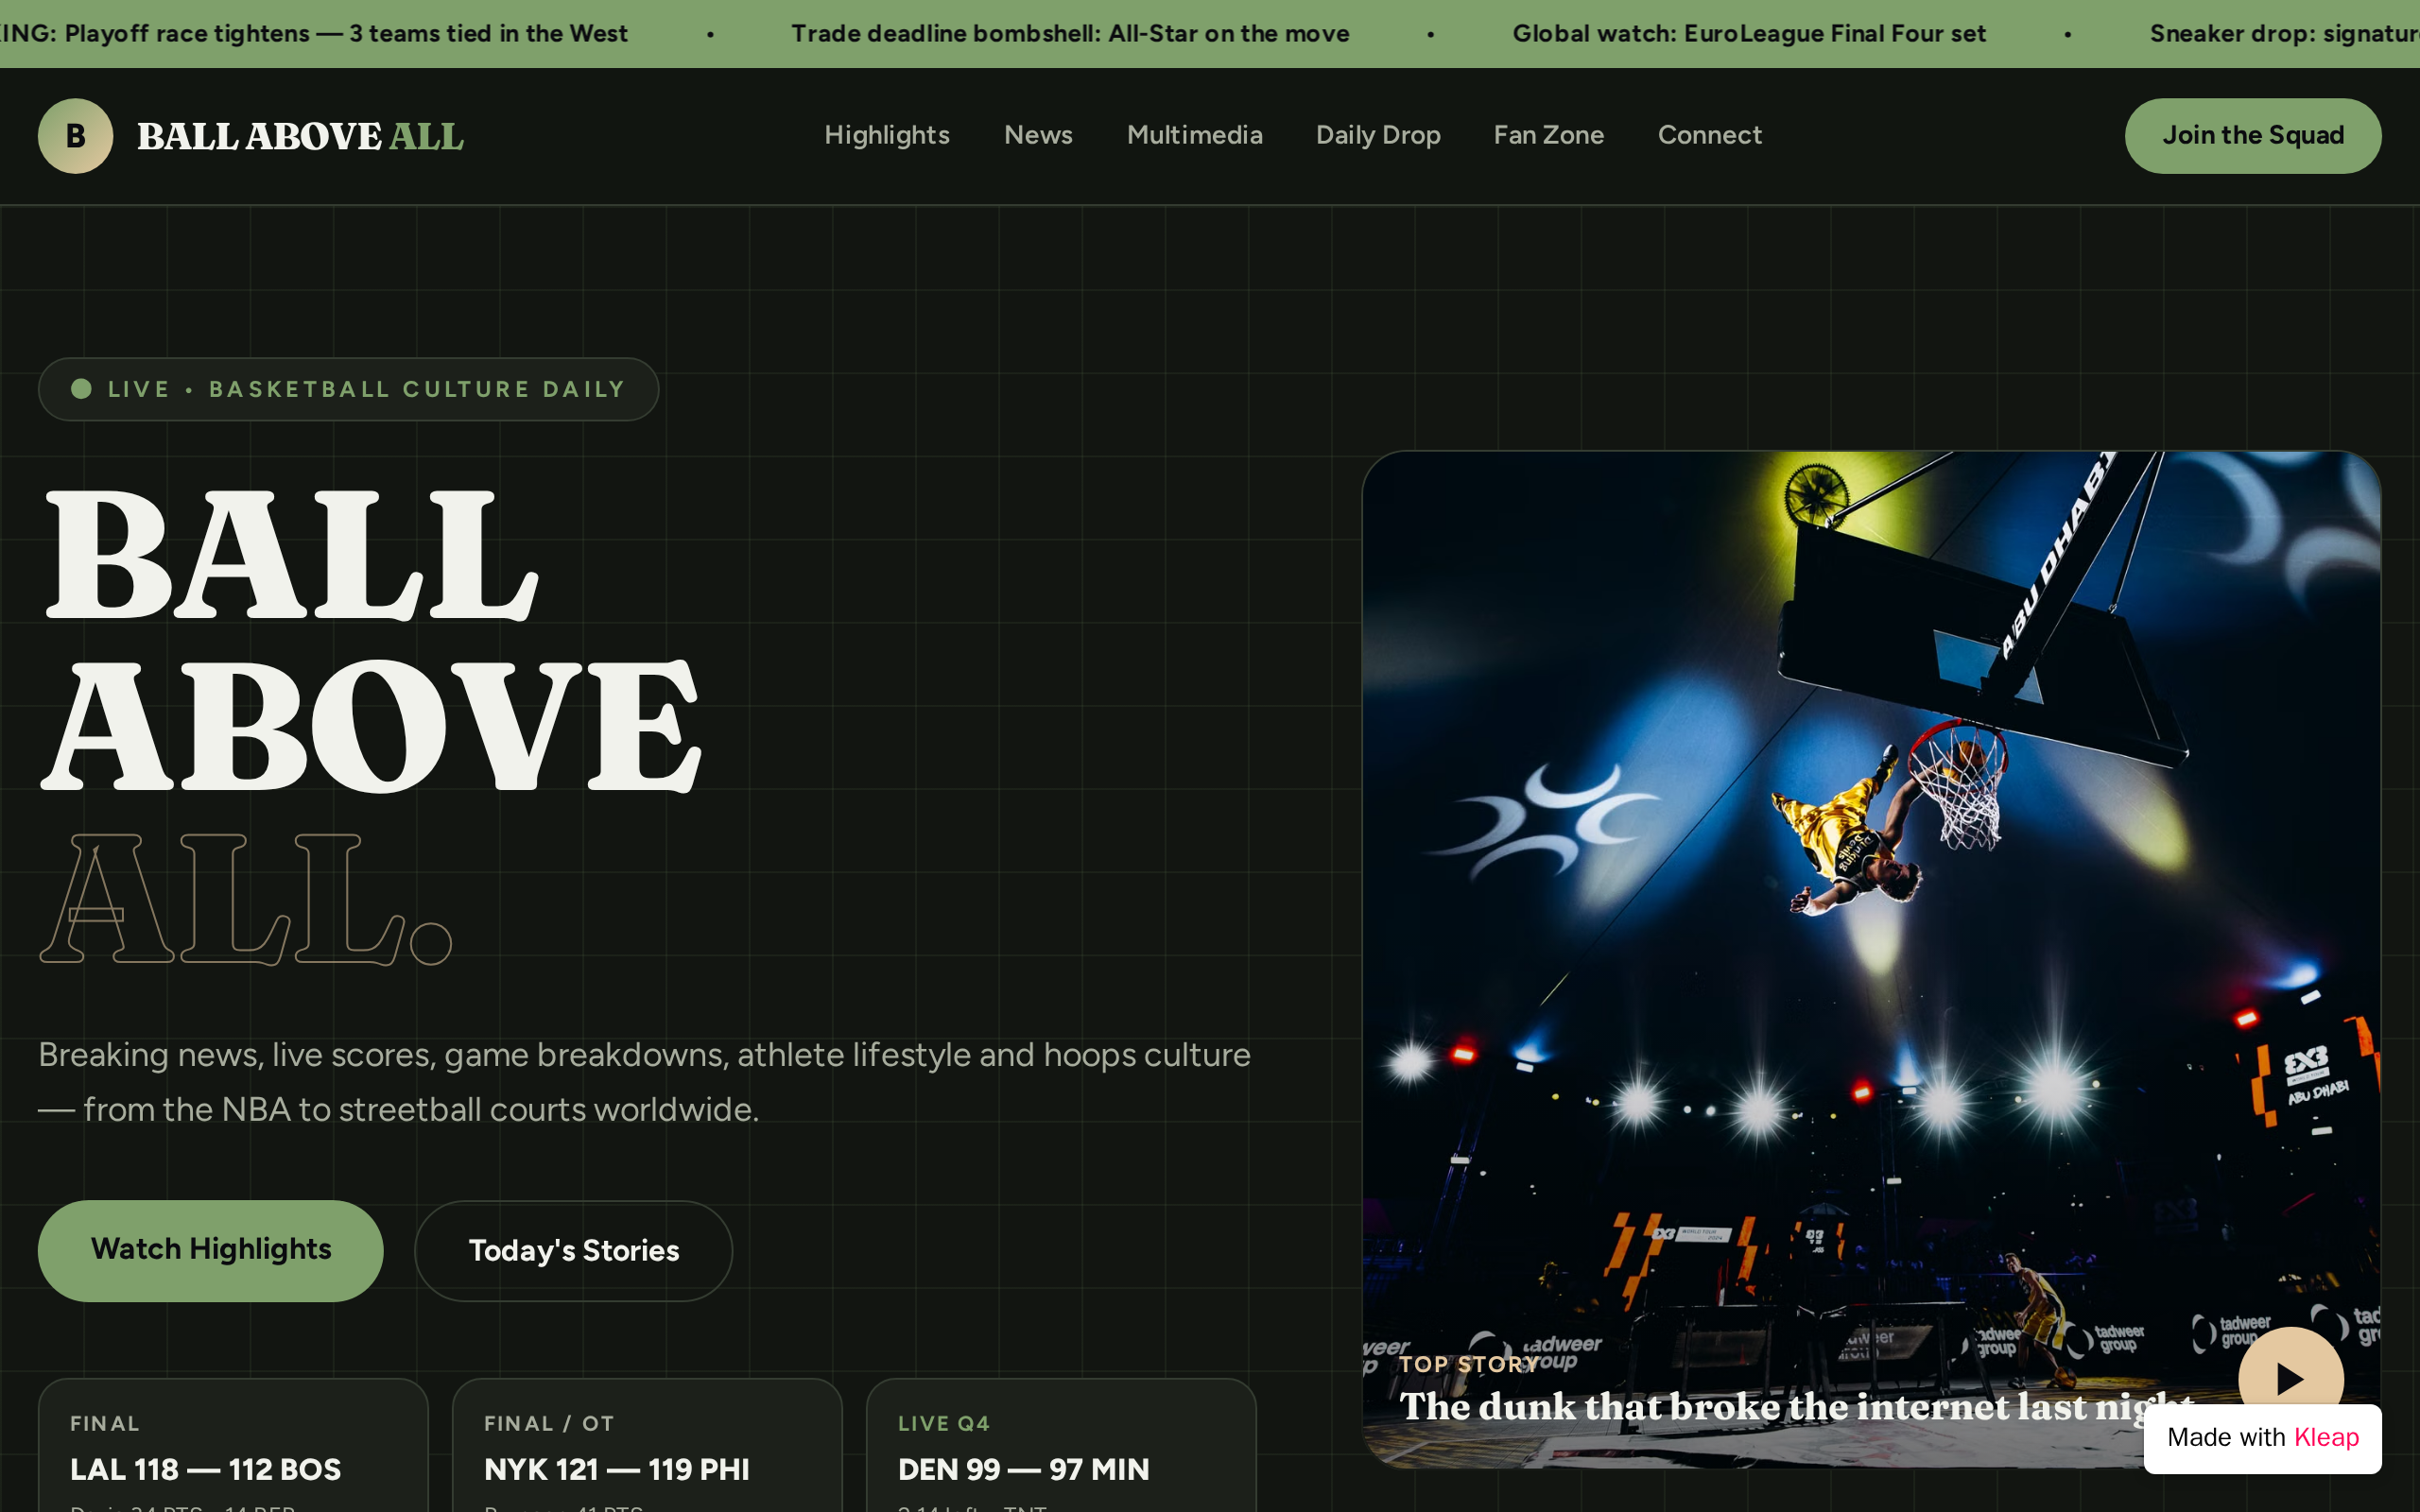Click the EuroLeague Final Four ticker headline
Screen dimensions: 2420x1512
(1749, 34)
